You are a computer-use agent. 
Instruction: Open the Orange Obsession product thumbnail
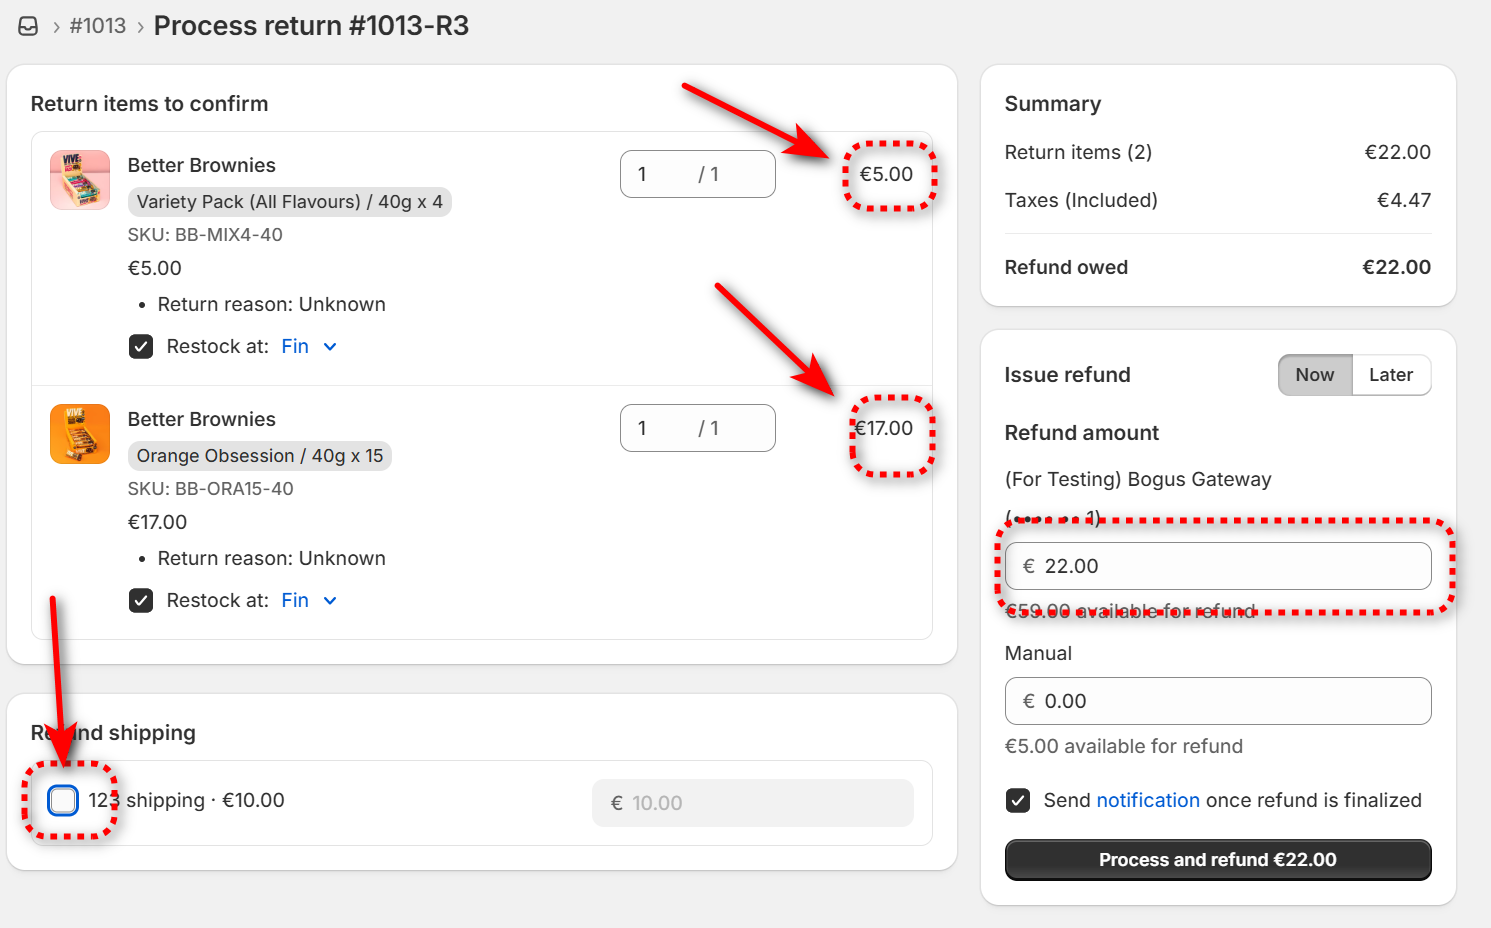point(80,434)
